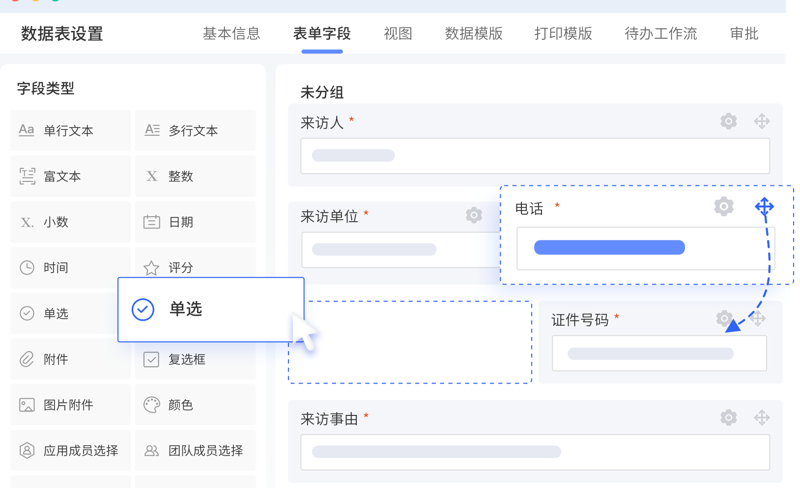Open settings gear for 来访事由 field
Image resolution: width=800 pixels, height=488 pixels.
(728, 418)
